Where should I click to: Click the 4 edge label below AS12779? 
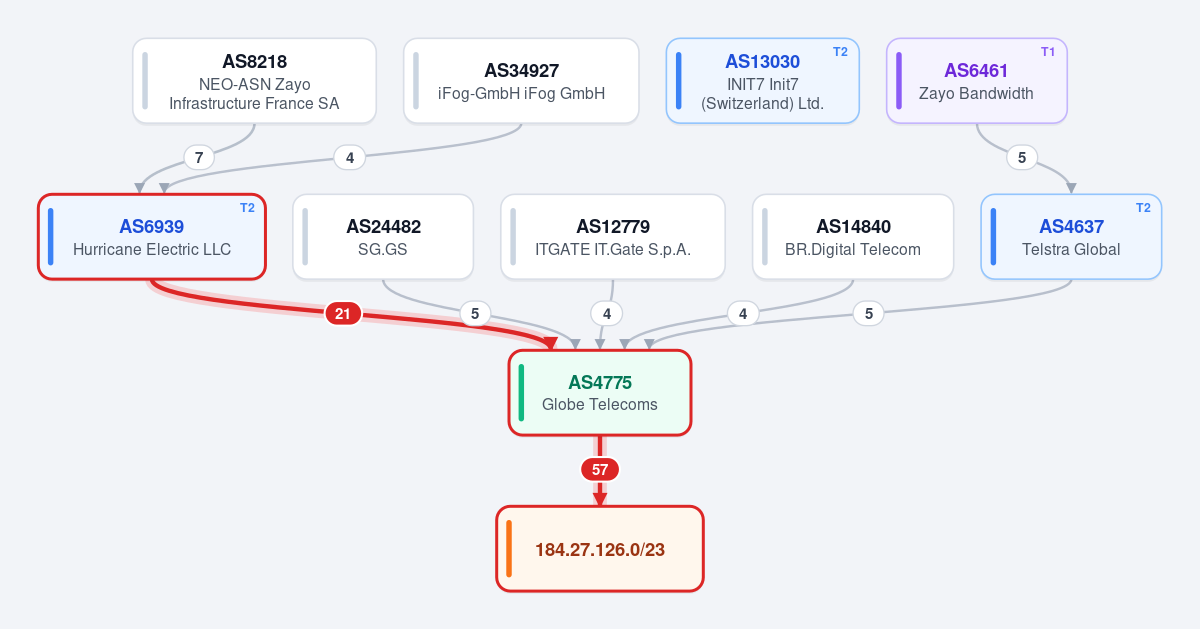point(607,314)
